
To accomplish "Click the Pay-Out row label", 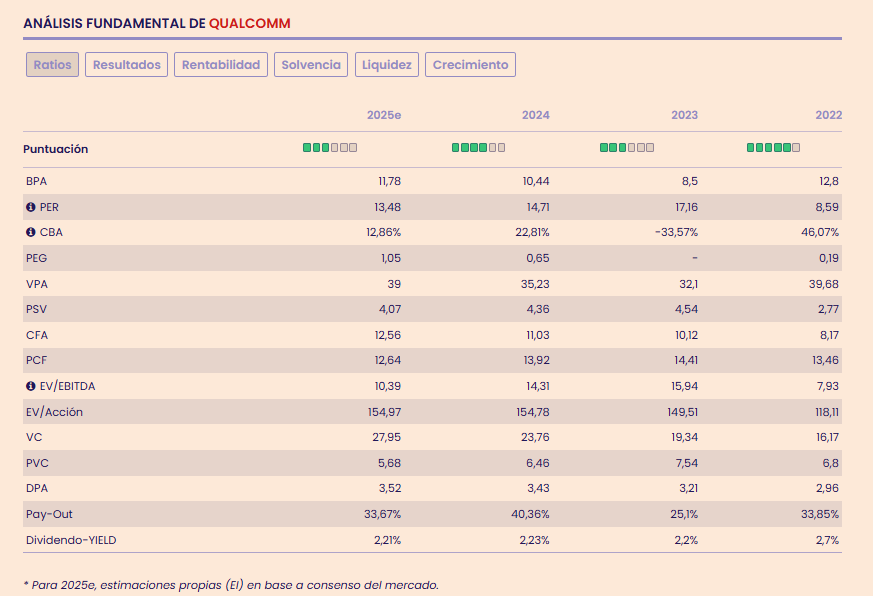I will 49,514.
